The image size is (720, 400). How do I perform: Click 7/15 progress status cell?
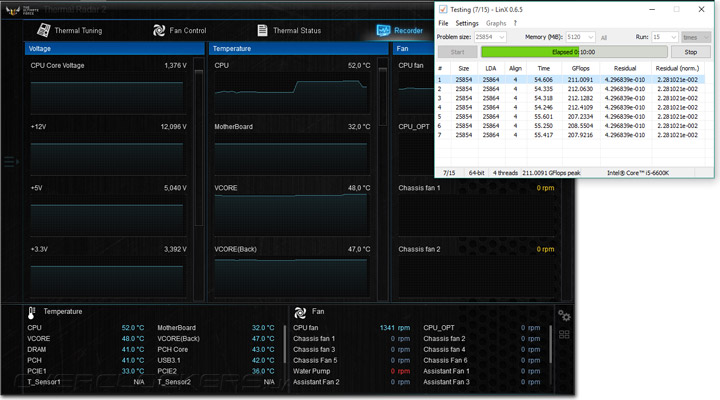click(449, 173)
